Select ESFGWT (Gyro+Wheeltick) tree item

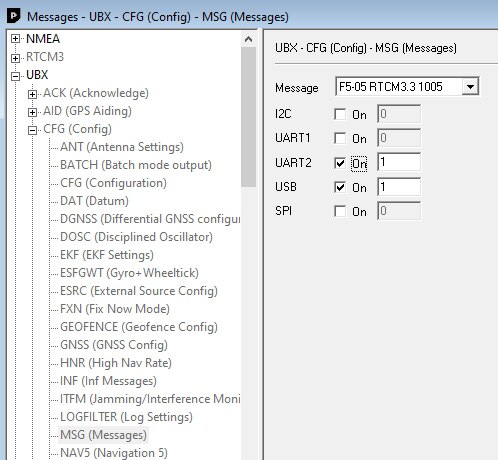pos(129,273)
